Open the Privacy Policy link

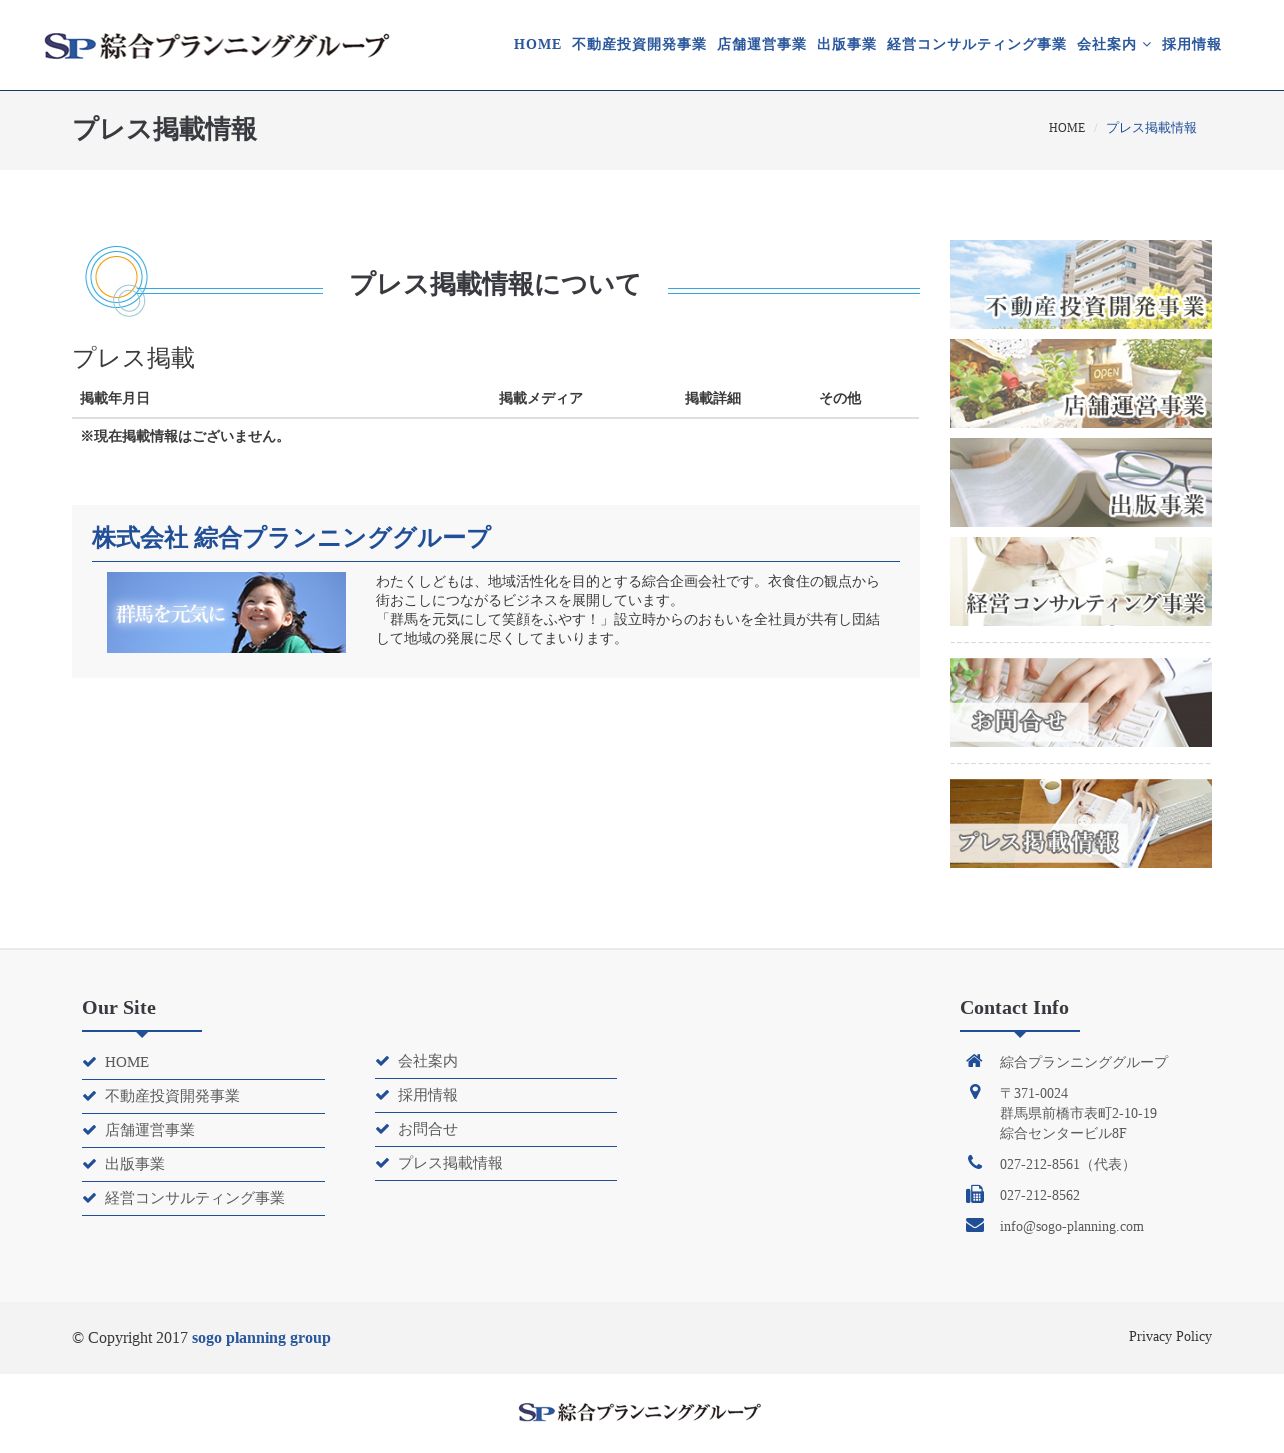click(1170, 1336)
